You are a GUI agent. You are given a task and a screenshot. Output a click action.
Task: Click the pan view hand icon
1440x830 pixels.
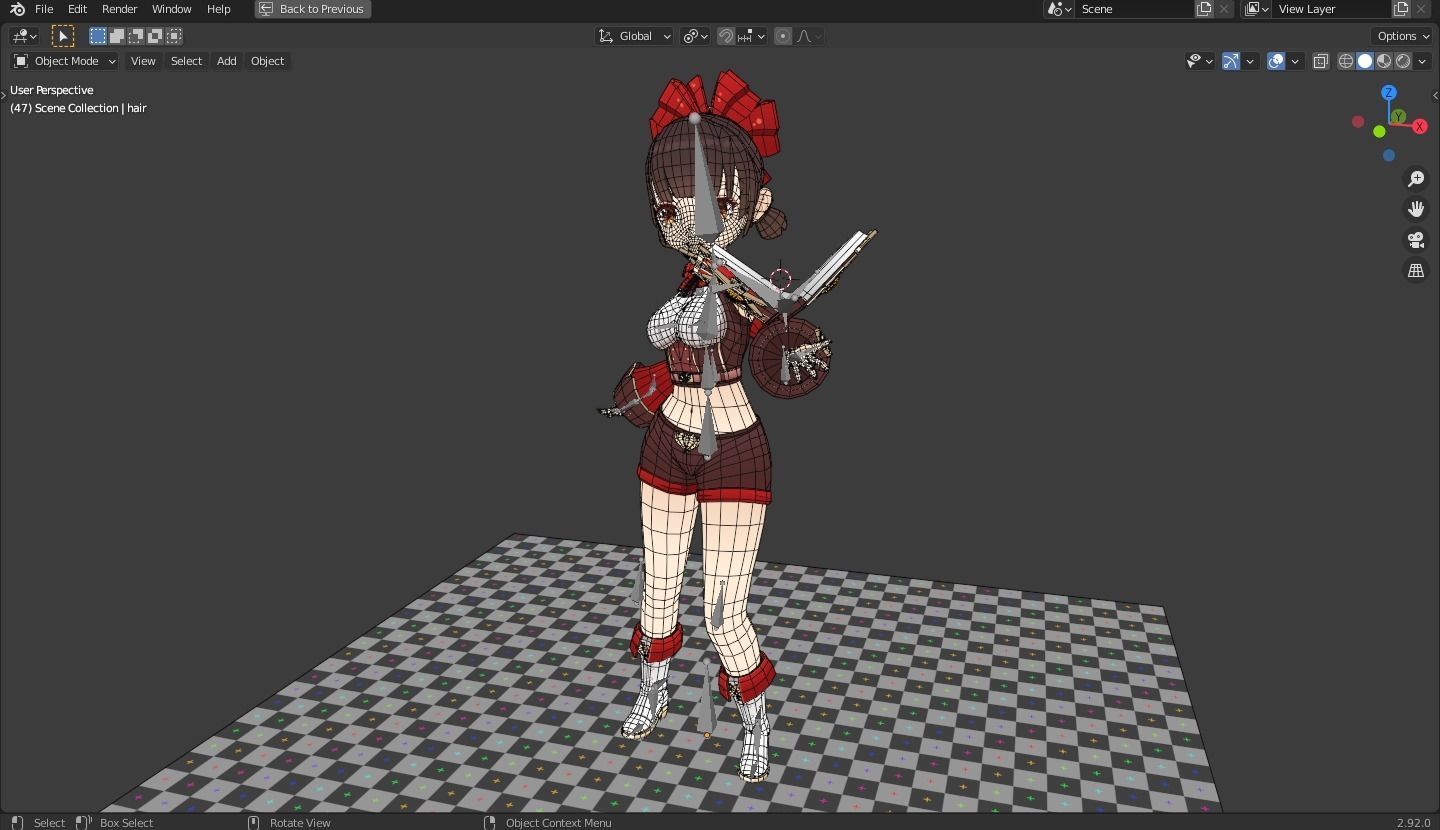(x=1416, y=209)
